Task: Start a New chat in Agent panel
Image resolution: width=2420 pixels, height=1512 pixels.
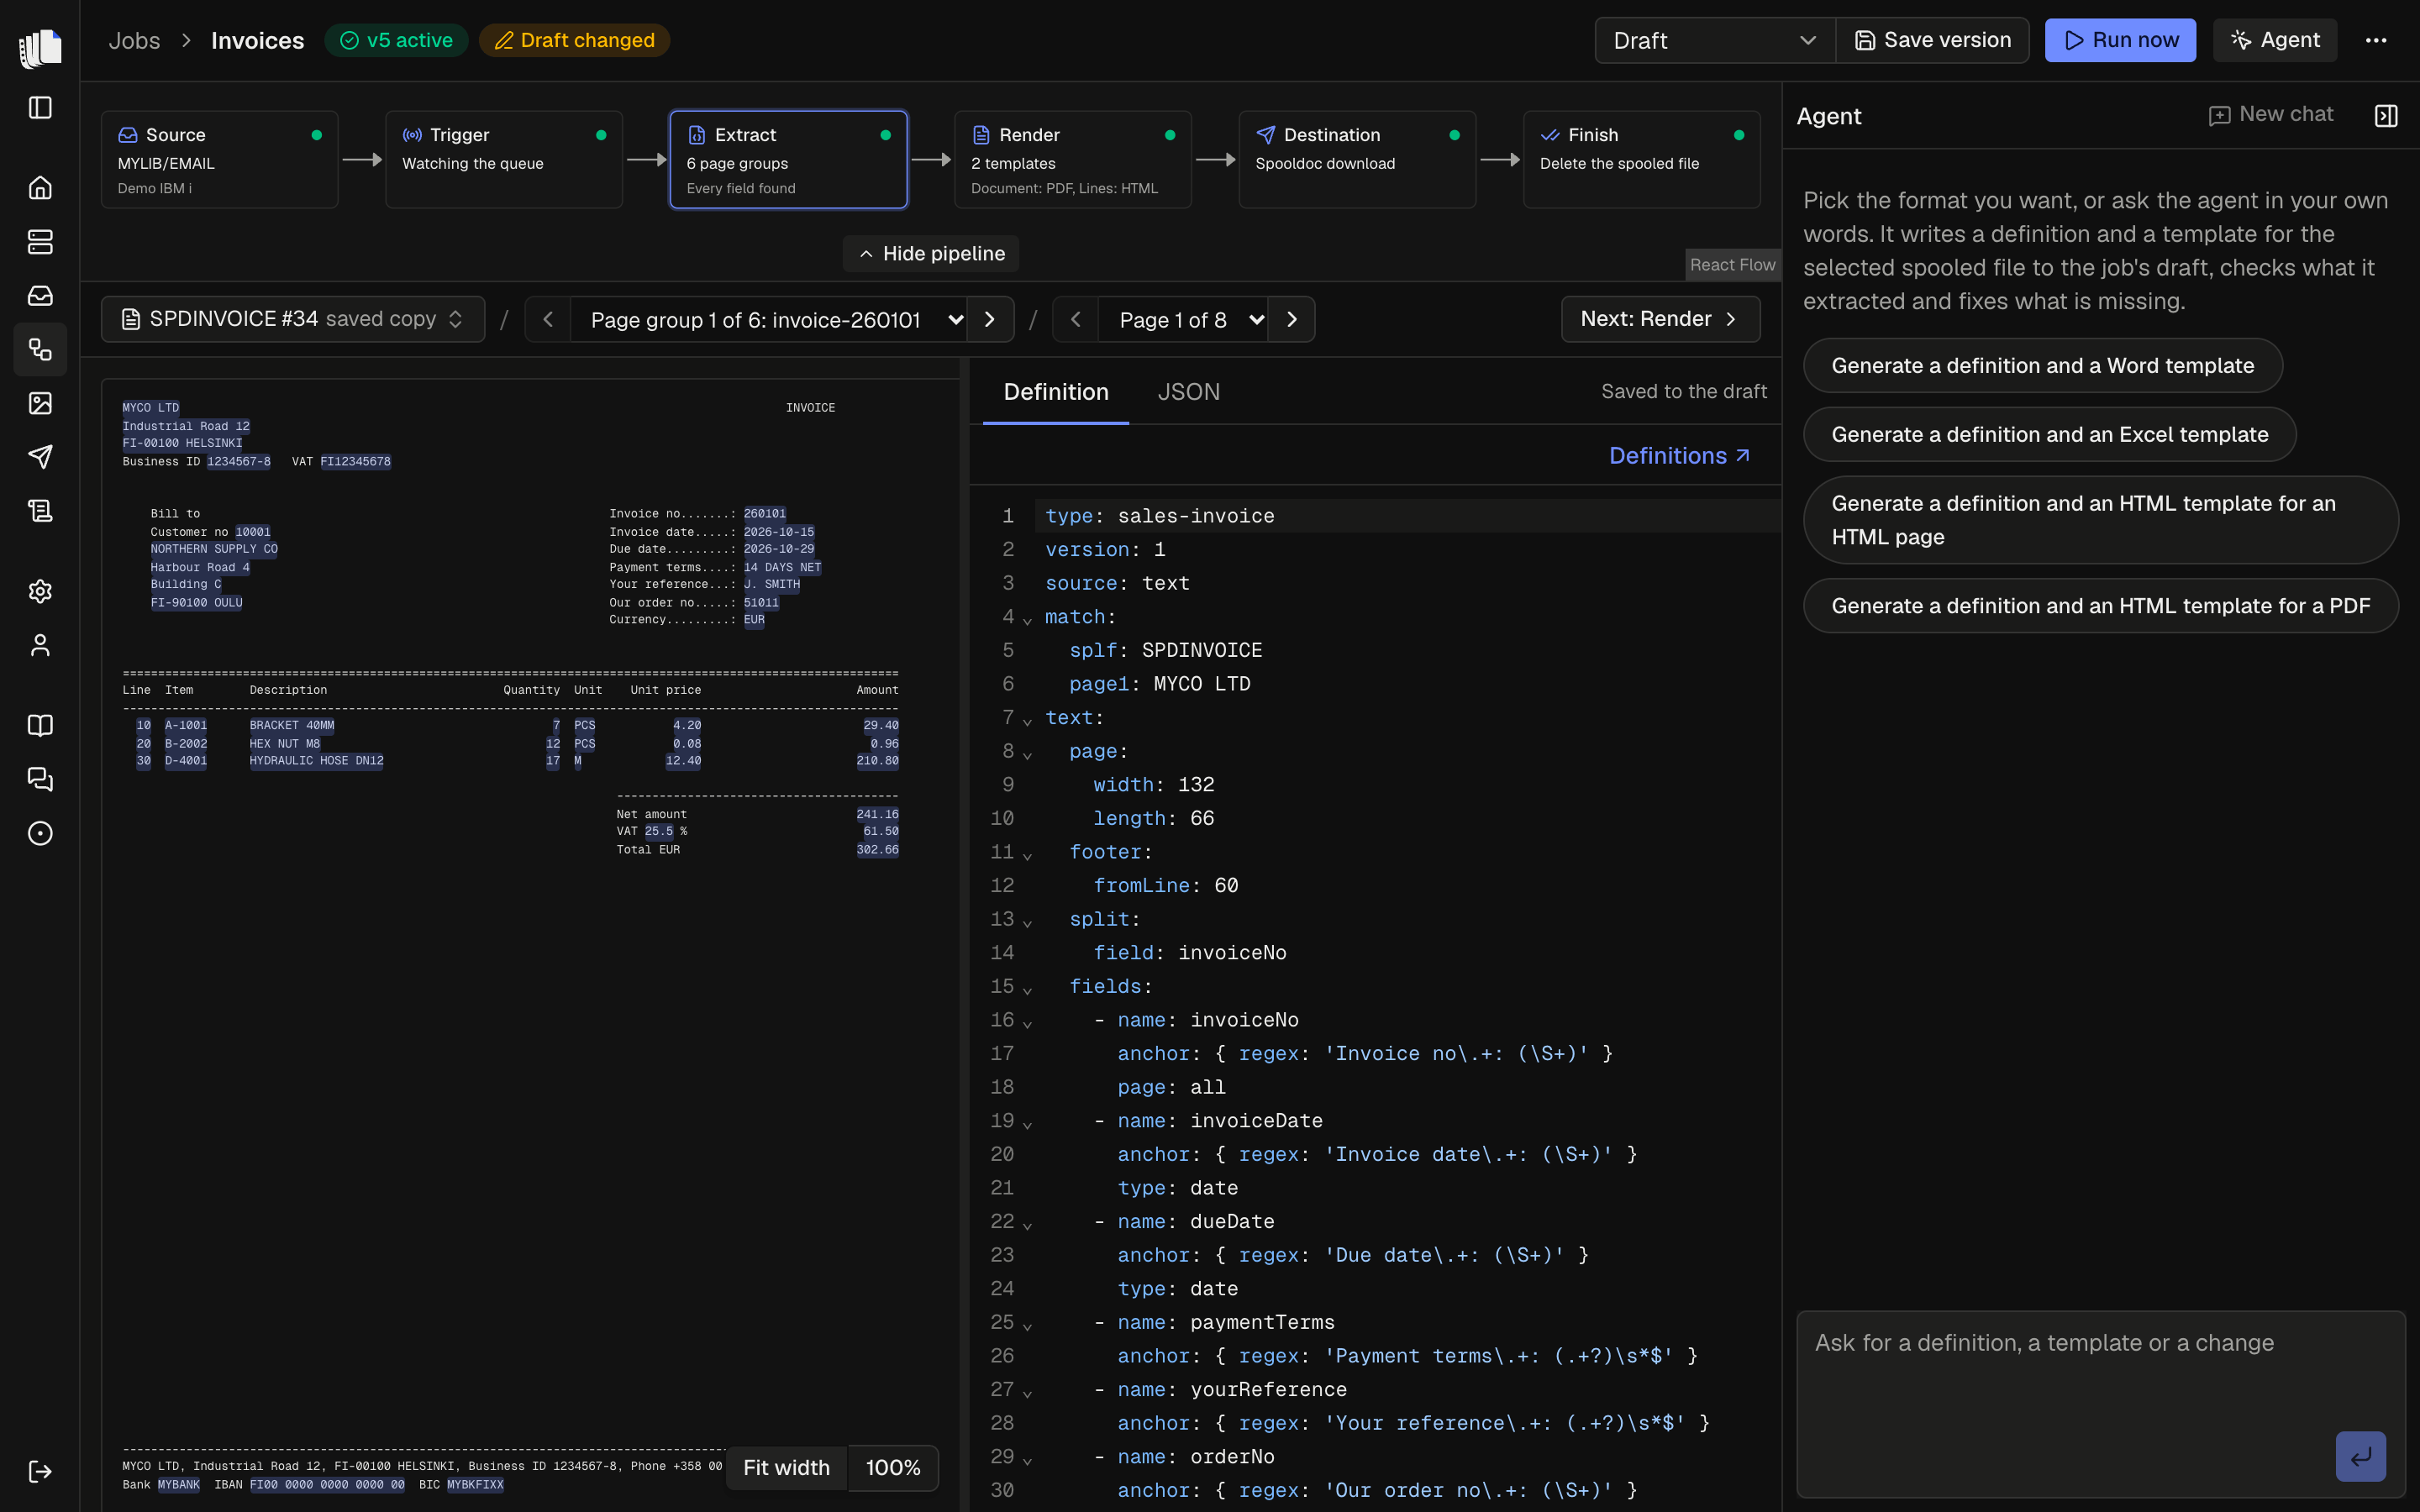Action: click(x=2270, y=115)
